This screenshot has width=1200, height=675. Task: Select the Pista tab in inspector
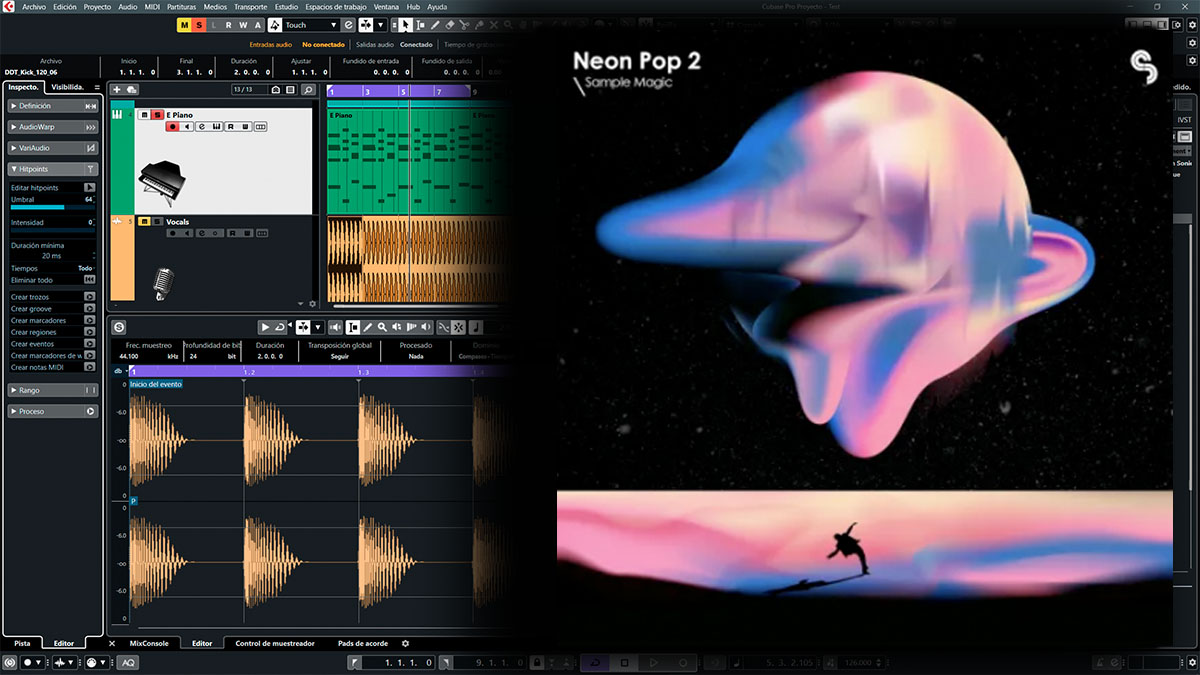click(22, 643)
